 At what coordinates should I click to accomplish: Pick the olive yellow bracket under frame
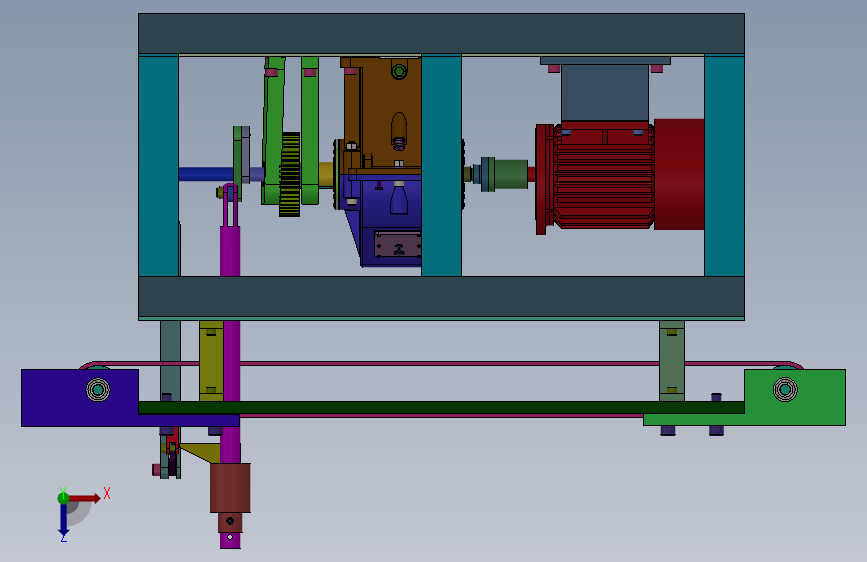(x=211, y=361)
